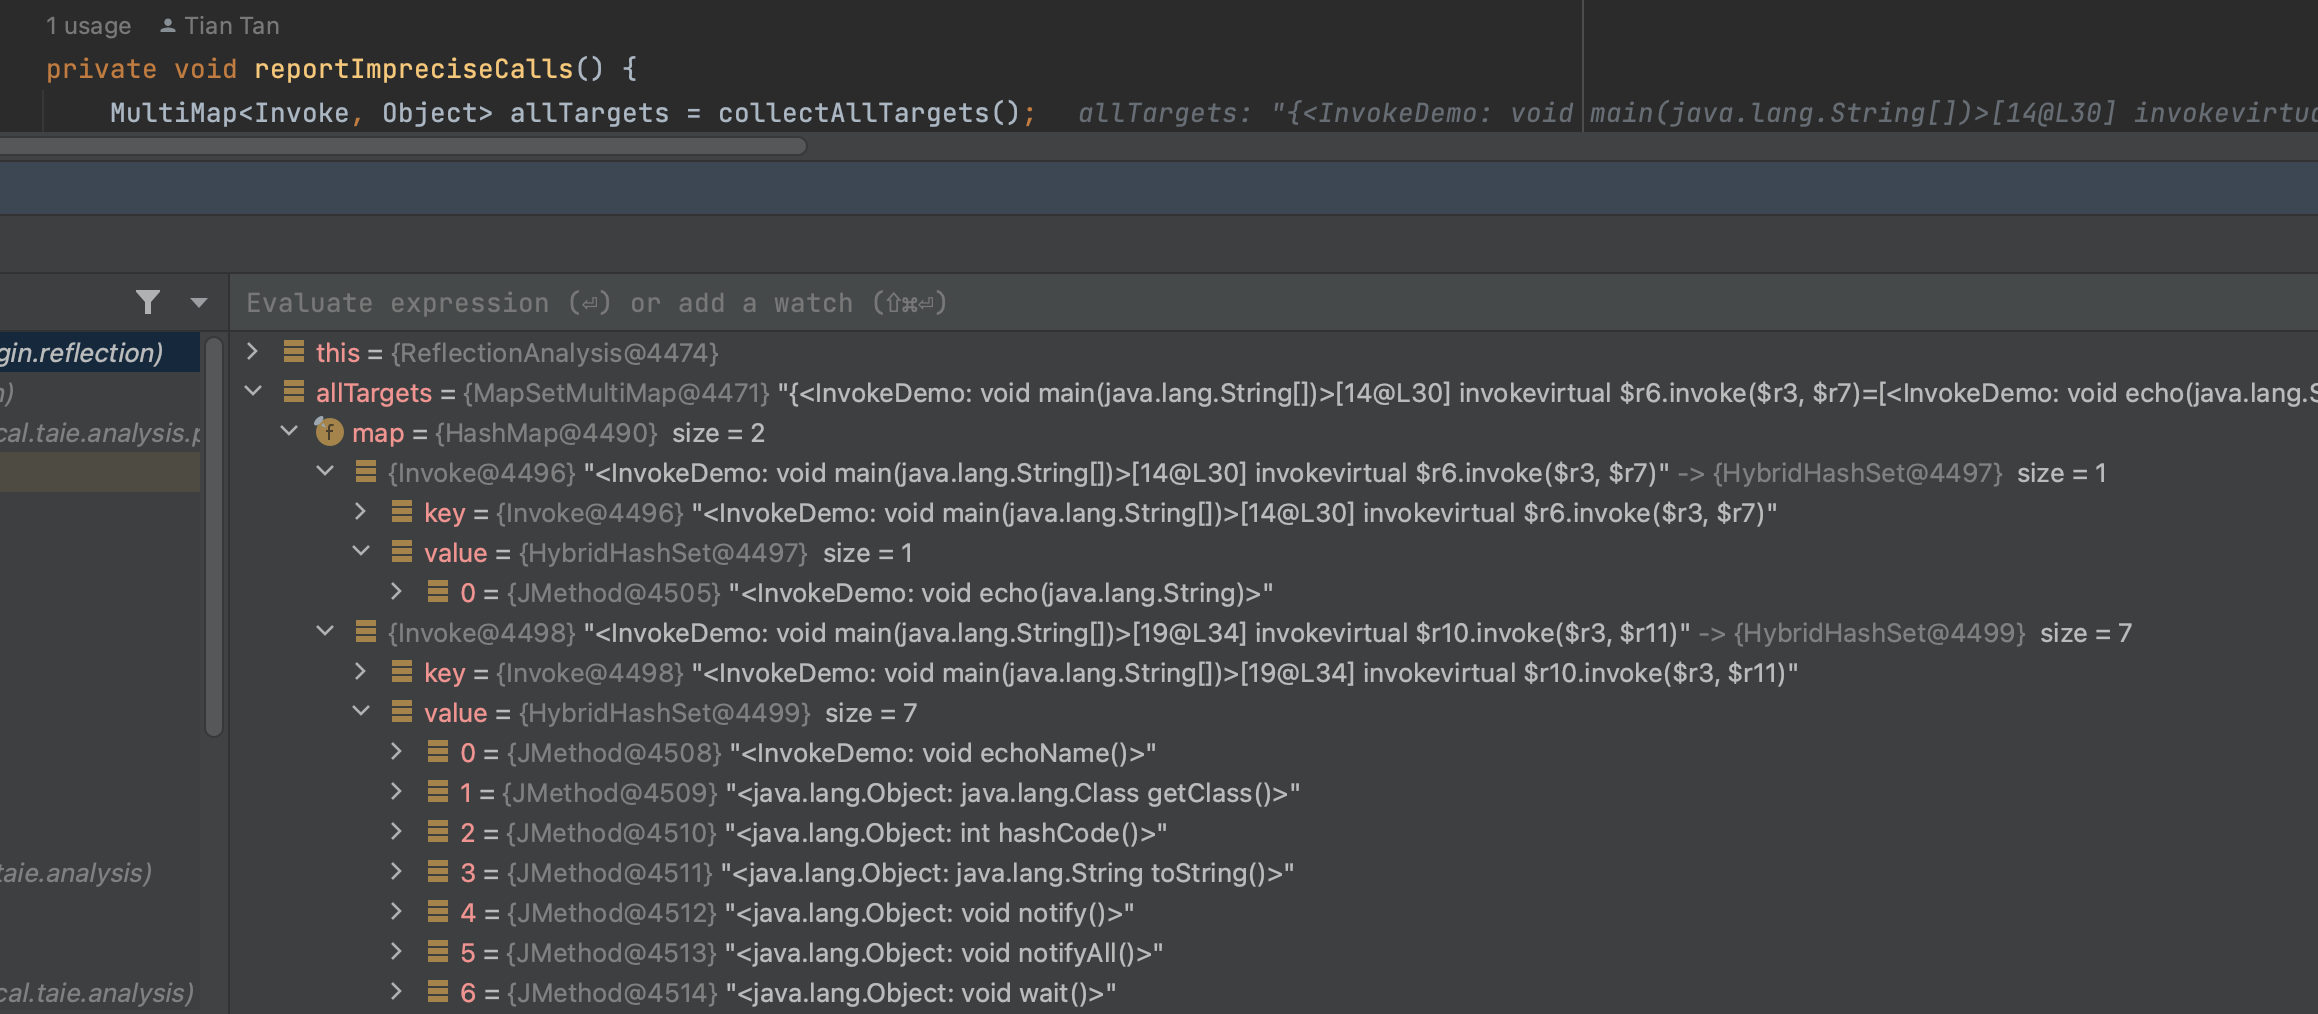This screenshot has height=1014, width=2318.
Task: Collapse the value HybridHashSet@4499 node
Action: [361, 712]
